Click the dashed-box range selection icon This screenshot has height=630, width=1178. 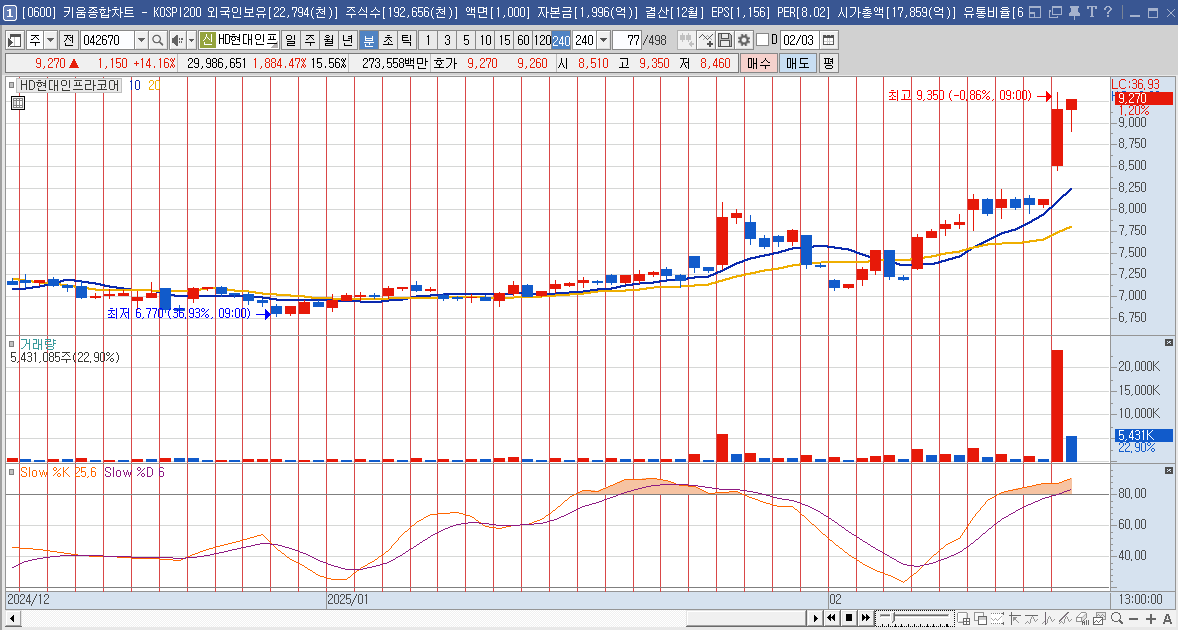coord(997,618)
